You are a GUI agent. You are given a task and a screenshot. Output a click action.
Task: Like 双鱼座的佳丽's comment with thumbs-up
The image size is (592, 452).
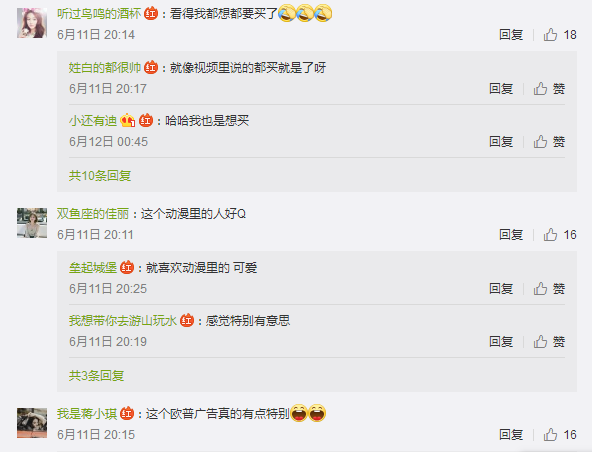(560, 235)
